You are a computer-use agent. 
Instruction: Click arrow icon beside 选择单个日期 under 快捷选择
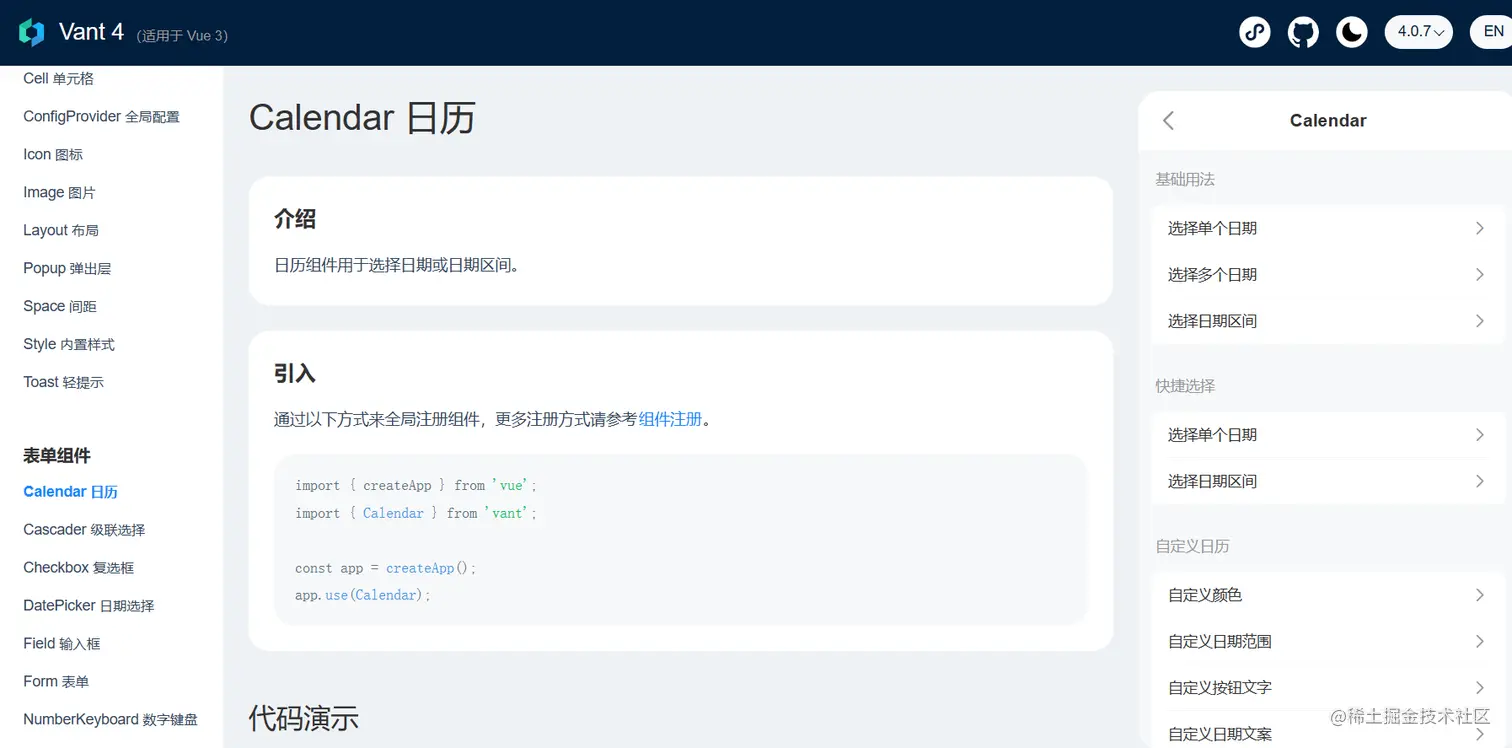pos(1480,434)
